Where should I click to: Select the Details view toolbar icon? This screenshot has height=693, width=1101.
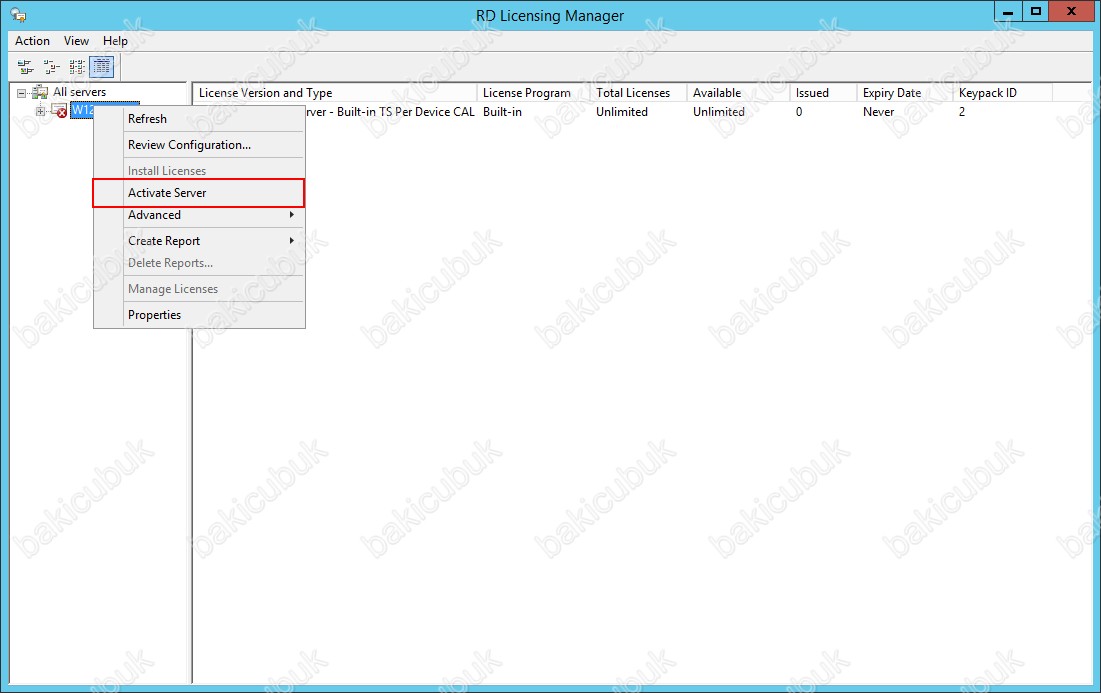point(102,67)
